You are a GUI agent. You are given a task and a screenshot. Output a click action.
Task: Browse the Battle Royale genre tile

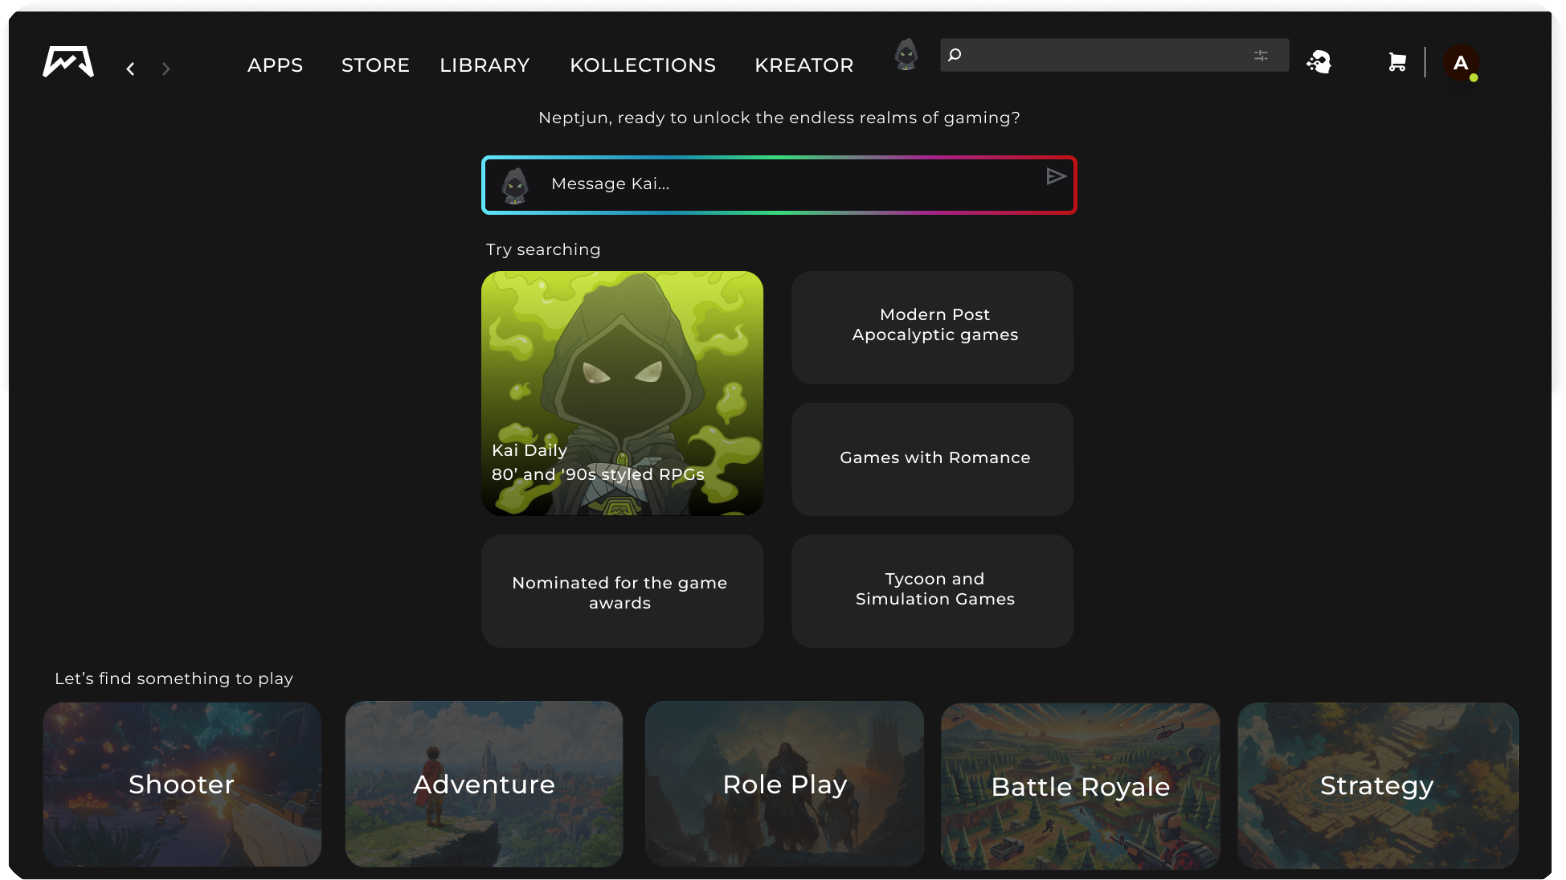1080,785
